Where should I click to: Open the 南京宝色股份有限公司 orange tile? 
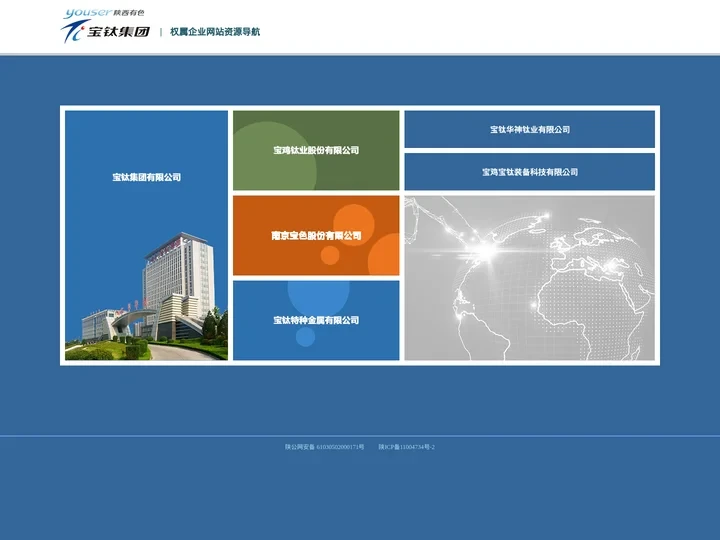[x=316, y=236]
